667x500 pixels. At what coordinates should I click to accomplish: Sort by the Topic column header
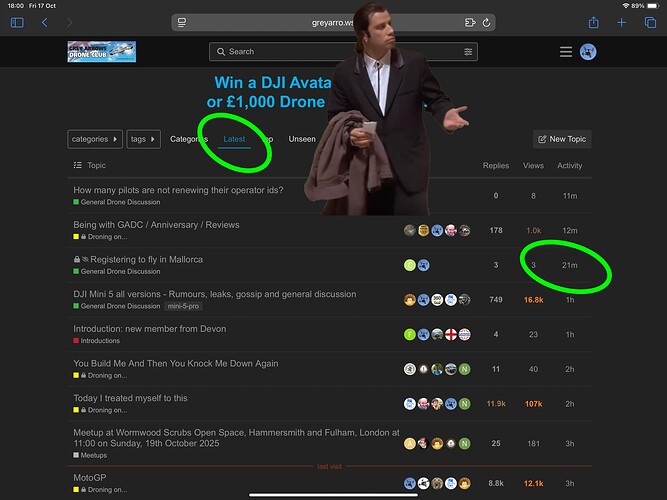click(x=97, y=165)
